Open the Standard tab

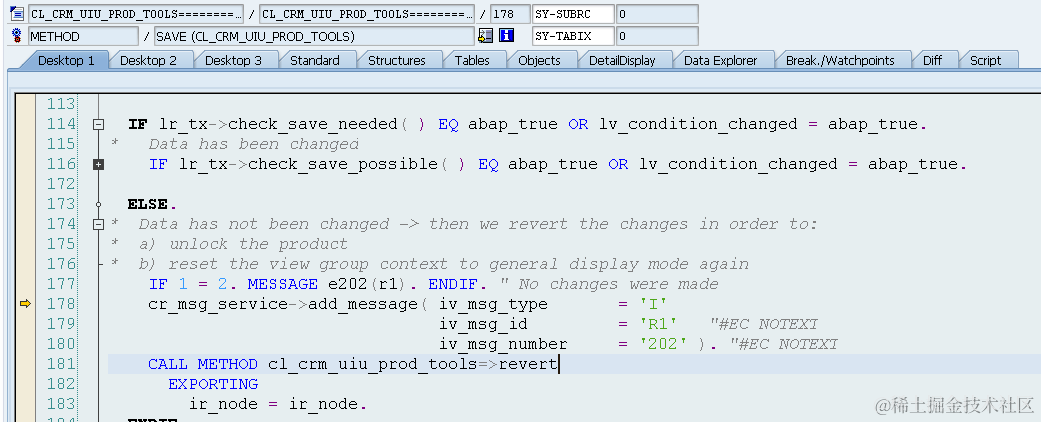point(315,60)
